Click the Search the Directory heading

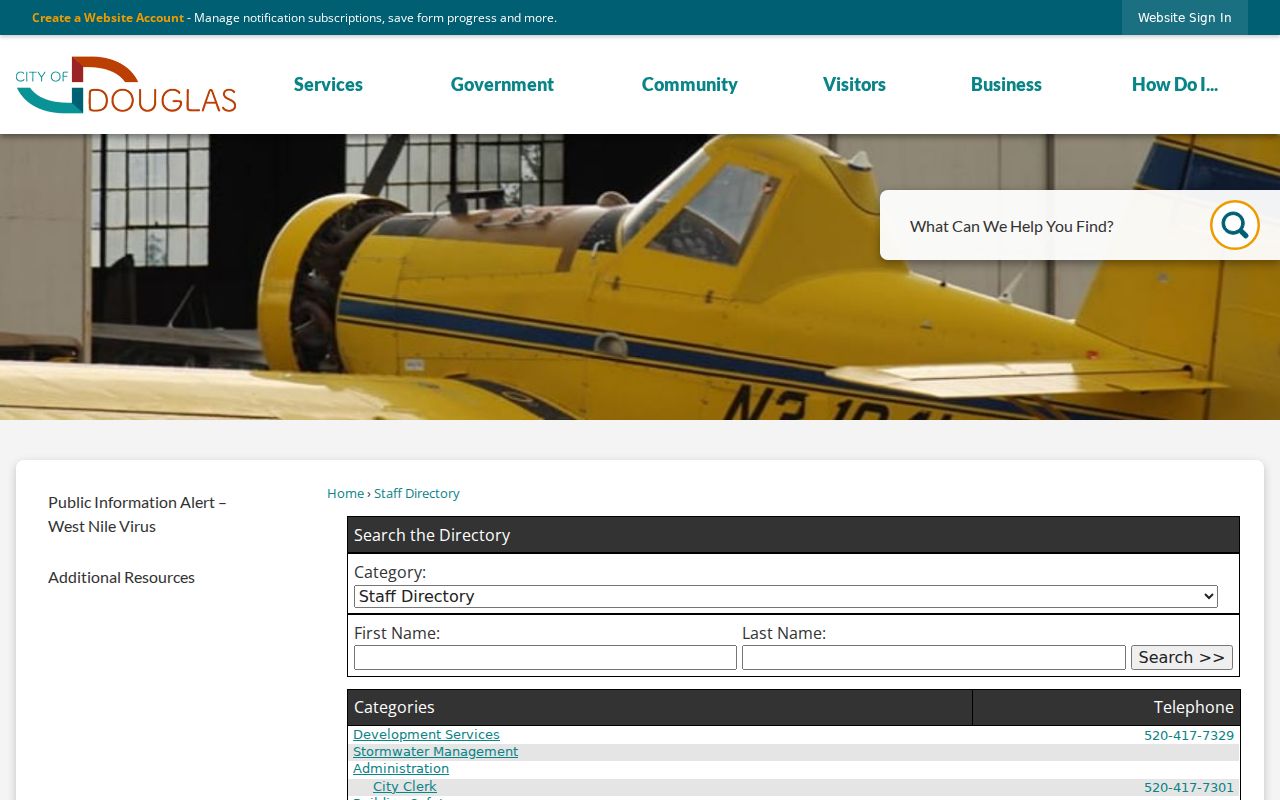793,535
